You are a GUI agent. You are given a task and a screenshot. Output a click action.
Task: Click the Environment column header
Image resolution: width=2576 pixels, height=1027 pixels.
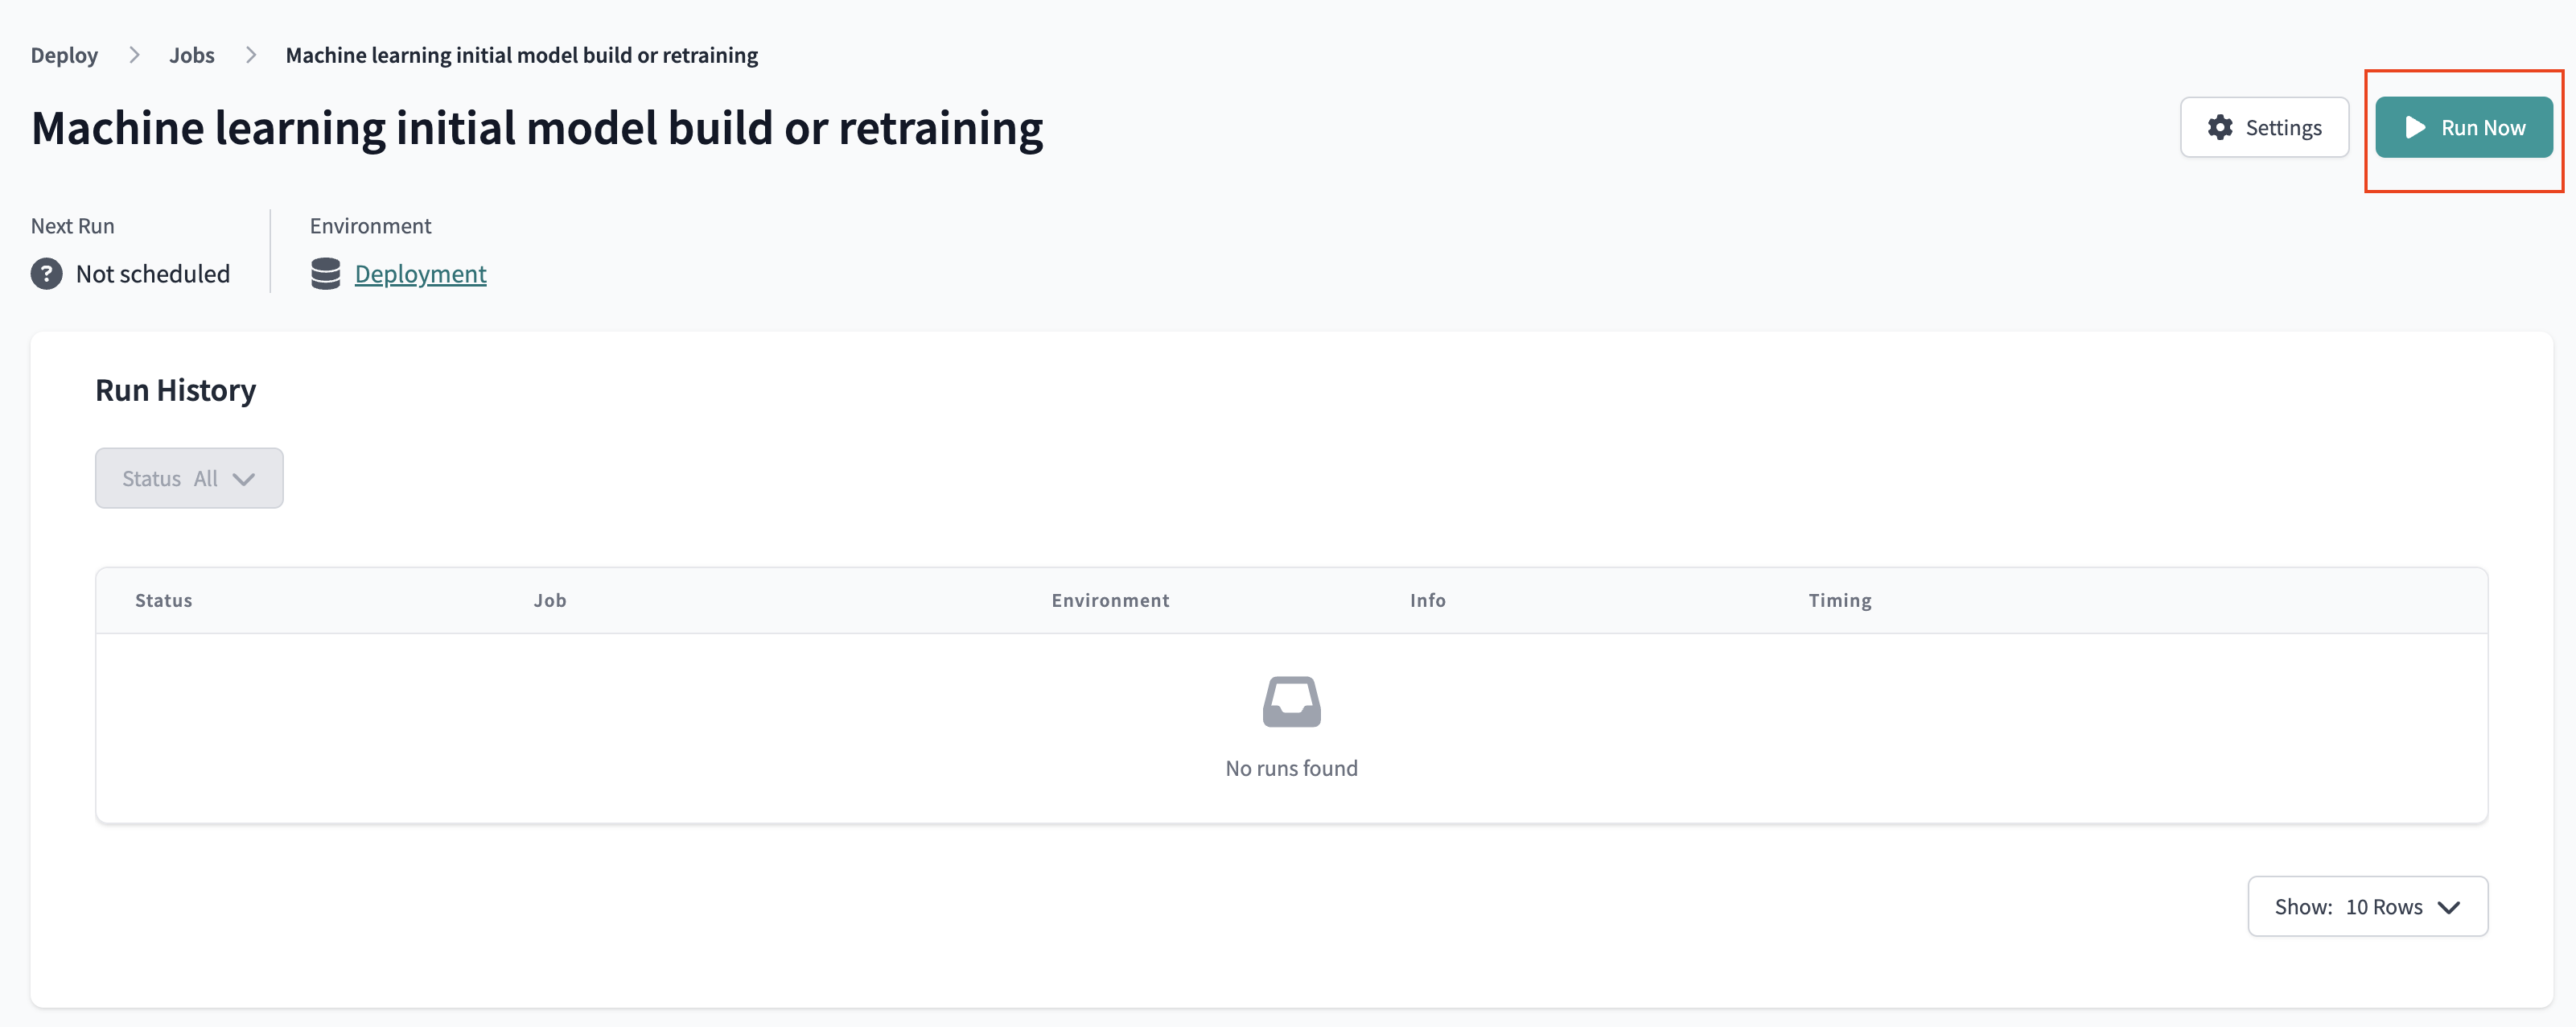(x=1110, y=600)
